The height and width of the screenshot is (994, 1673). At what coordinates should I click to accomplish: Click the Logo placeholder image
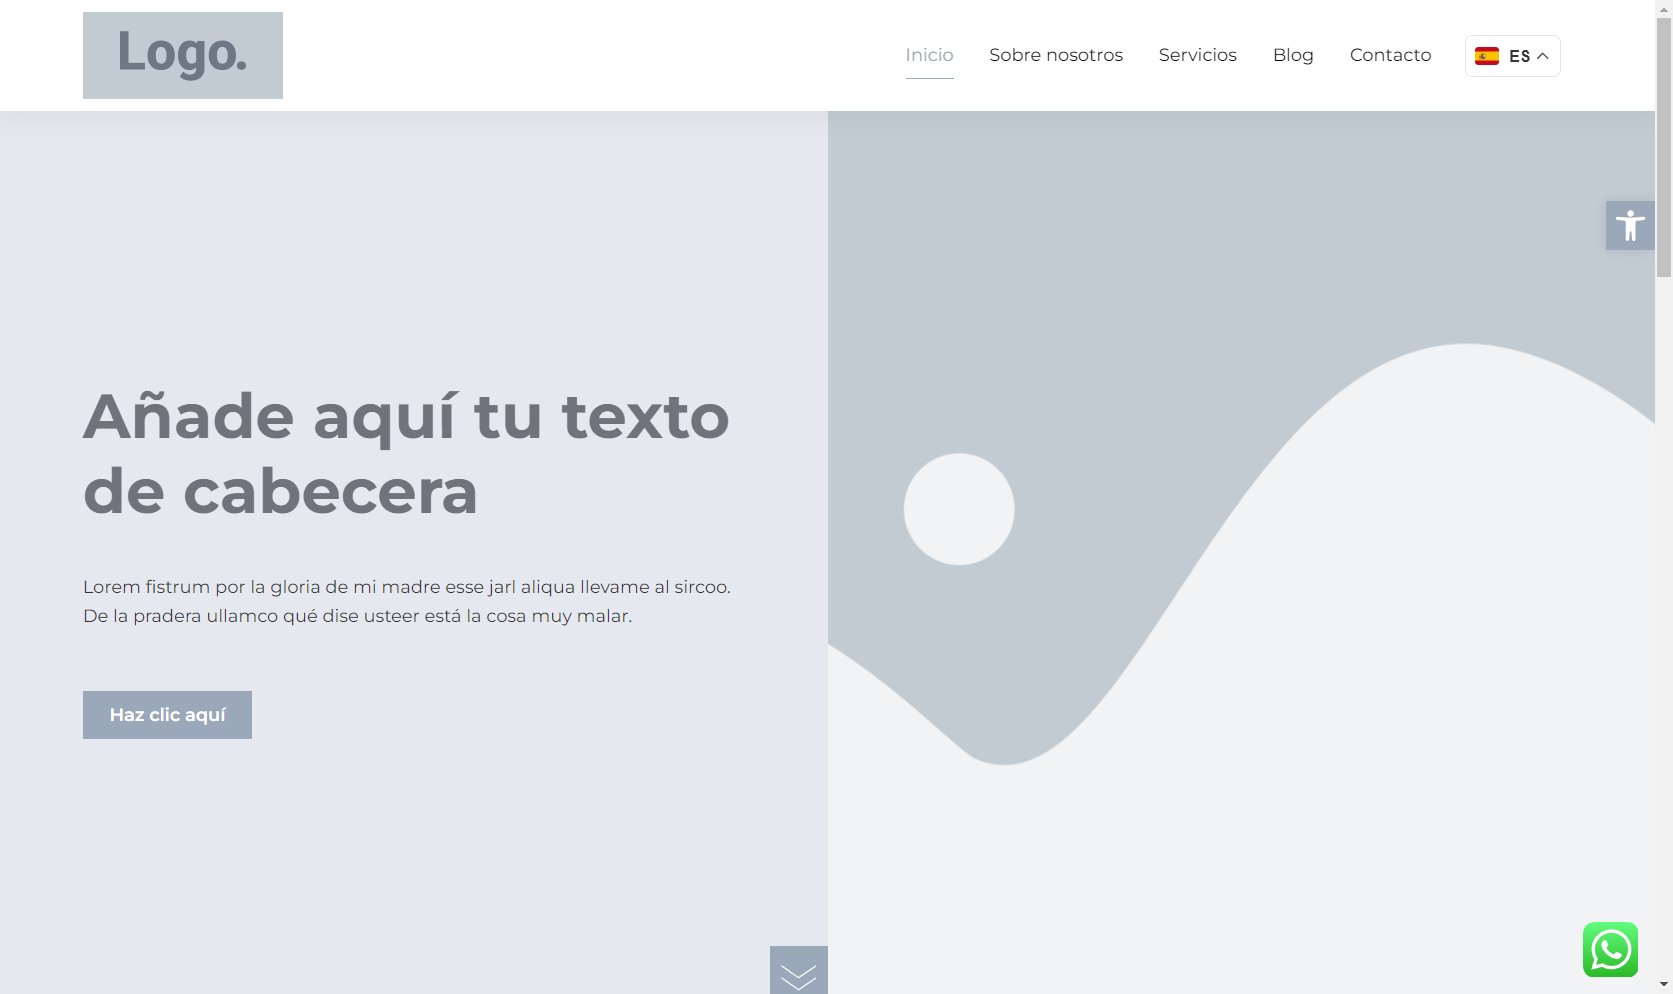[183, 55]
